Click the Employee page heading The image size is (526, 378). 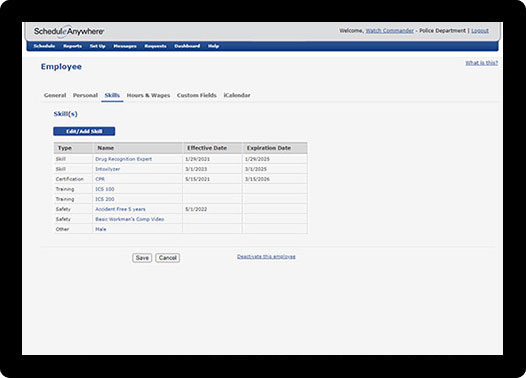(61, 66)
